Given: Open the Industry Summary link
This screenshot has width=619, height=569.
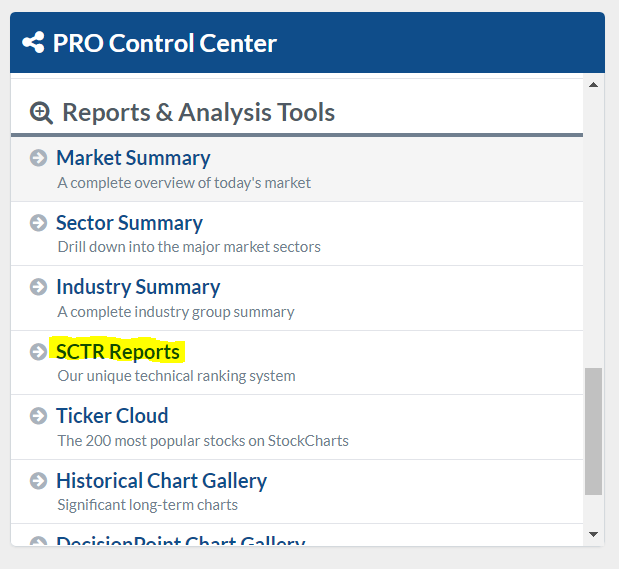Looking at the screenshot, I should (x=138, y=287).
